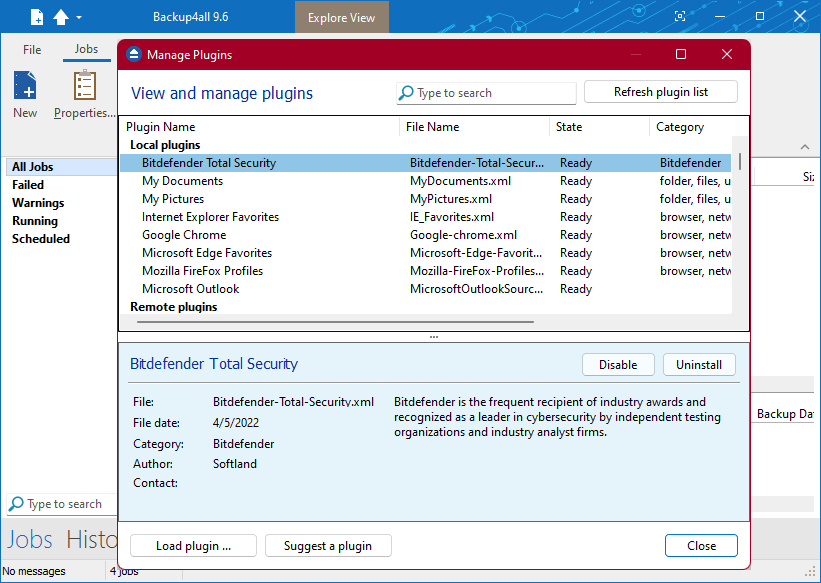The height and width of the screenshot is (583, 821).
Task: Click the MyPictures.xml file name cell
Action: [451, 199]
